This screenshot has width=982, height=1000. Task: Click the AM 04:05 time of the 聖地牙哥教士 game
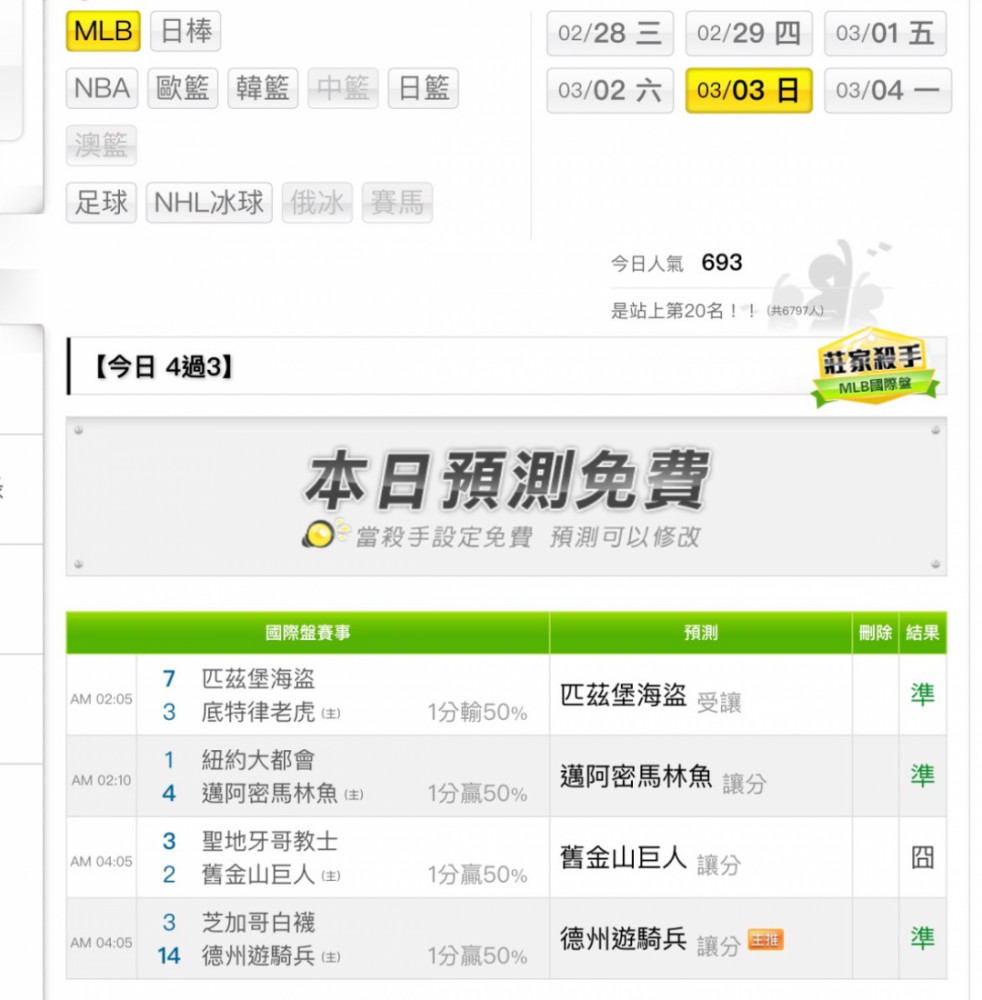(x=101, y=862)
